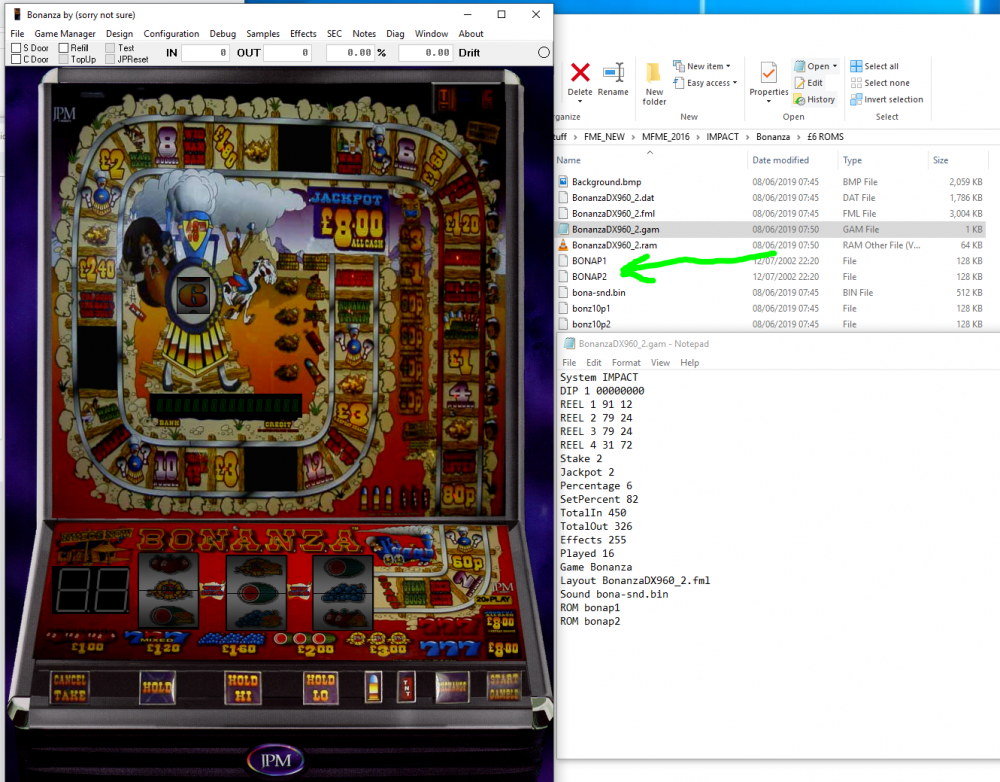Click the Select none icon
The width and height of the screenshot is (1000, 782).
coord(856,82)
